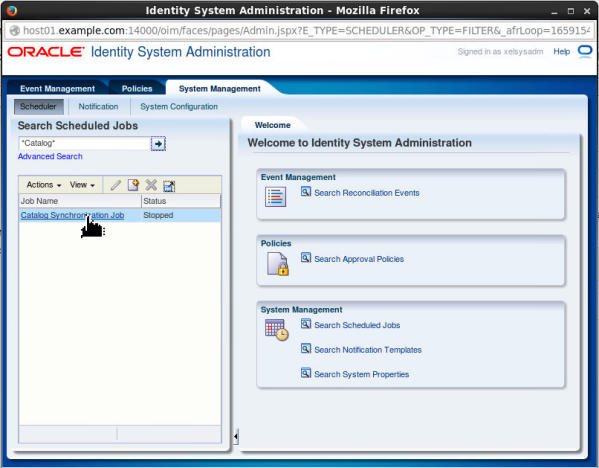Select the Welcome tab
The height and width of the screenshot is (468, 599).
(x=272, y=125)
